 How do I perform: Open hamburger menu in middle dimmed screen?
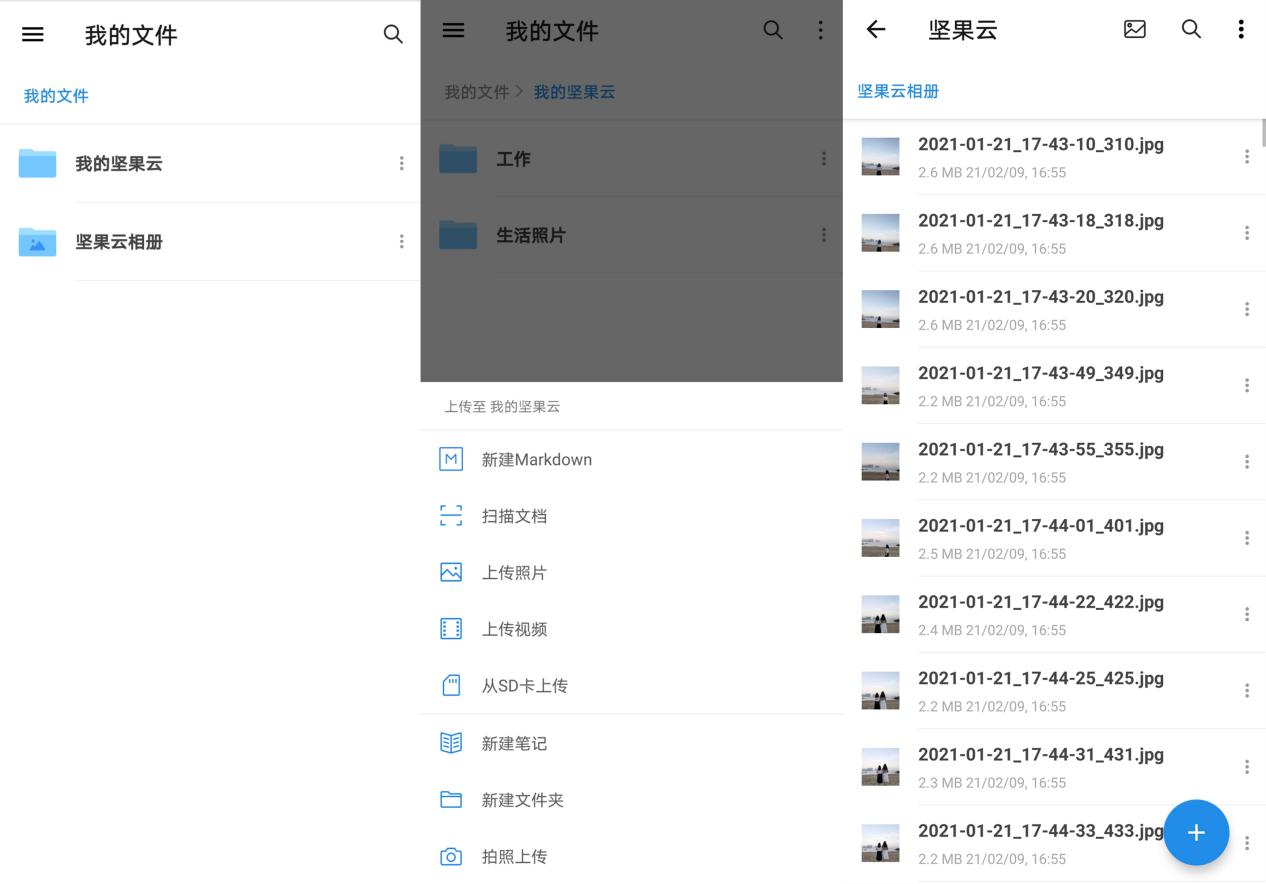(453, 30)
